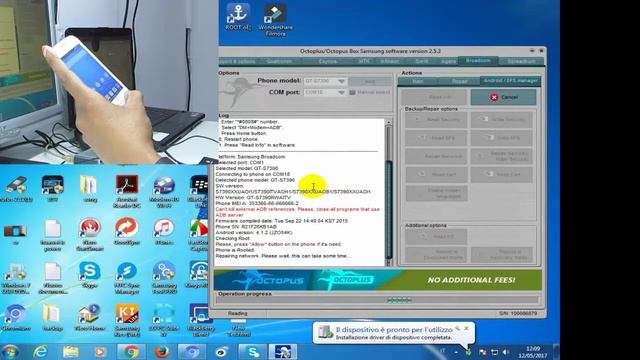Image resolution: width=640 pixels, height=360 pixels.
Task: Open the Spreadtrum platform tab
Action: tap(521, 61)
